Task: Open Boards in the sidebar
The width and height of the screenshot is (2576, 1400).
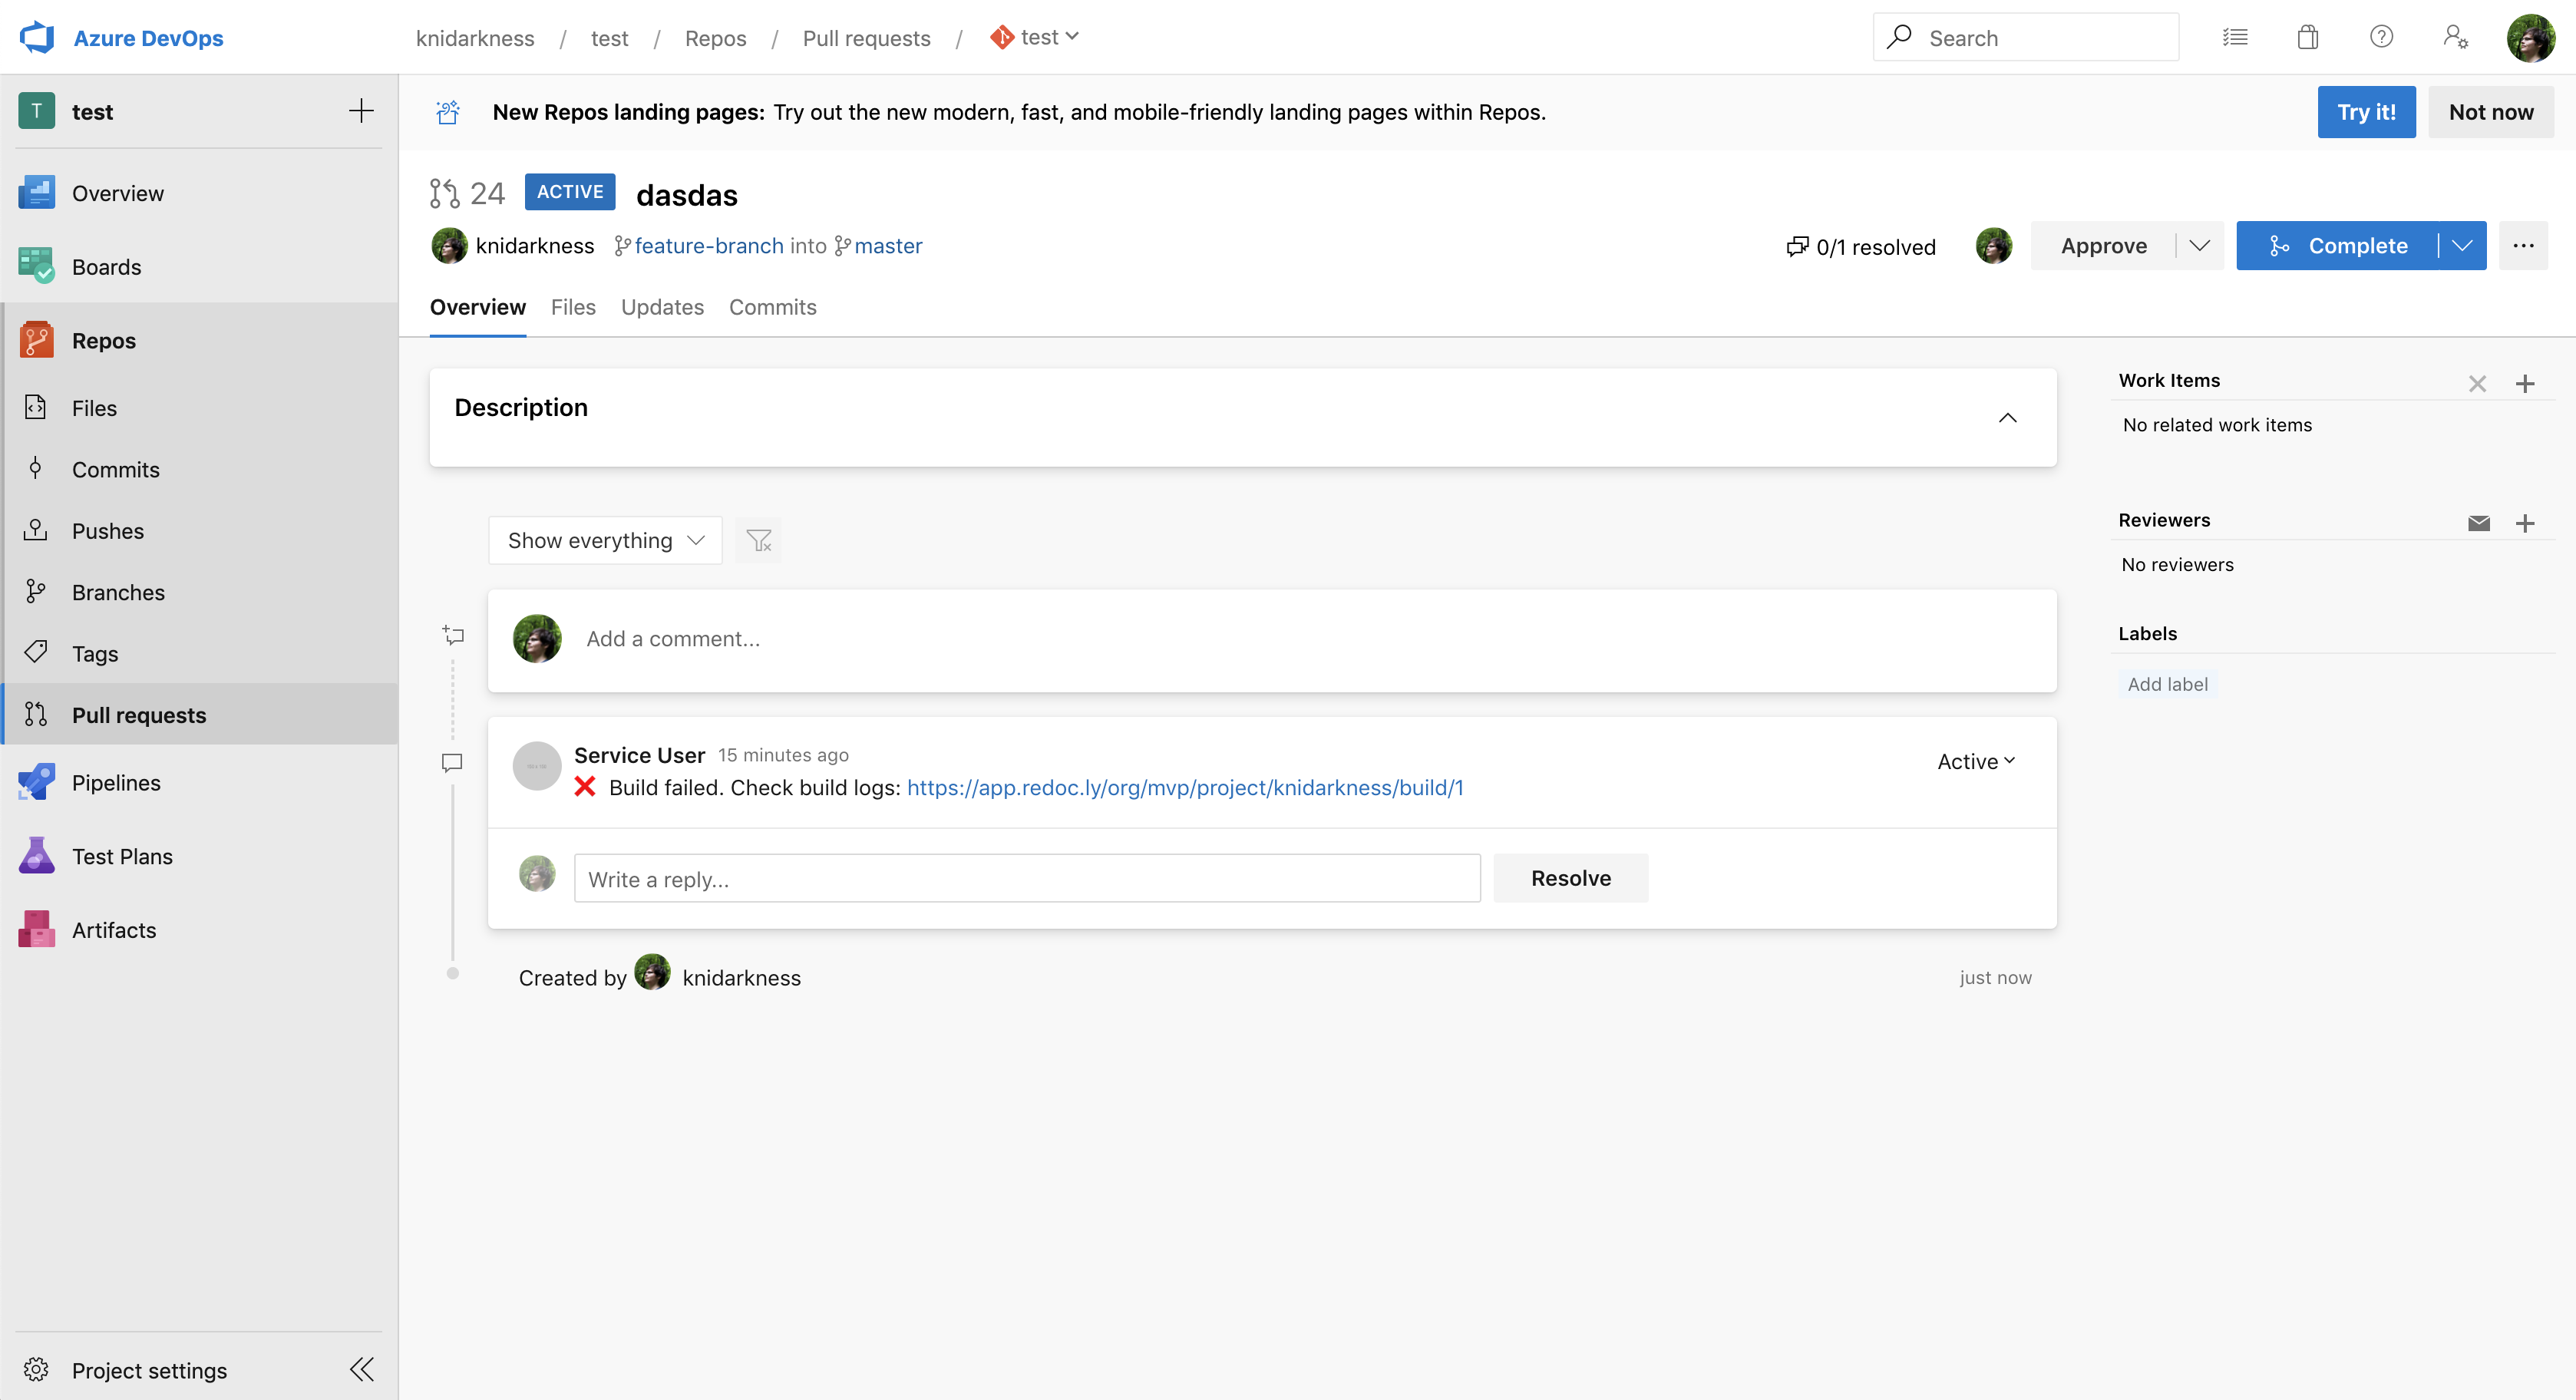Action: [198, 267]
